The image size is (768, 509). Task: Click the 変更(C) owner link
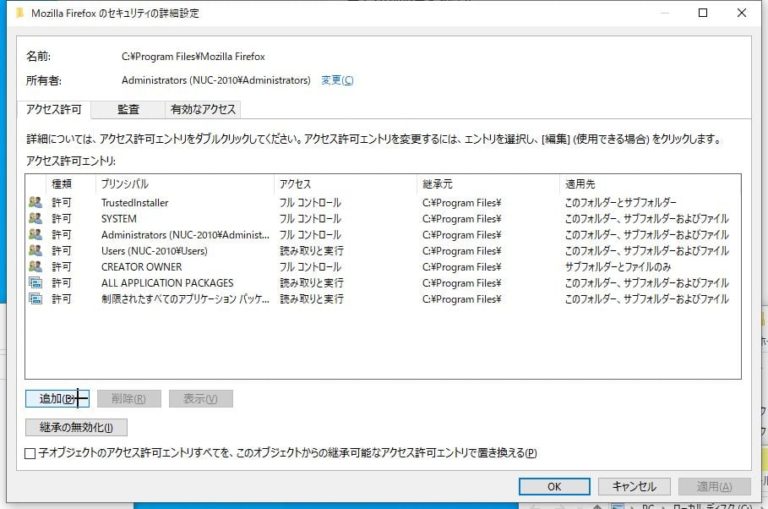coord(337,80)
